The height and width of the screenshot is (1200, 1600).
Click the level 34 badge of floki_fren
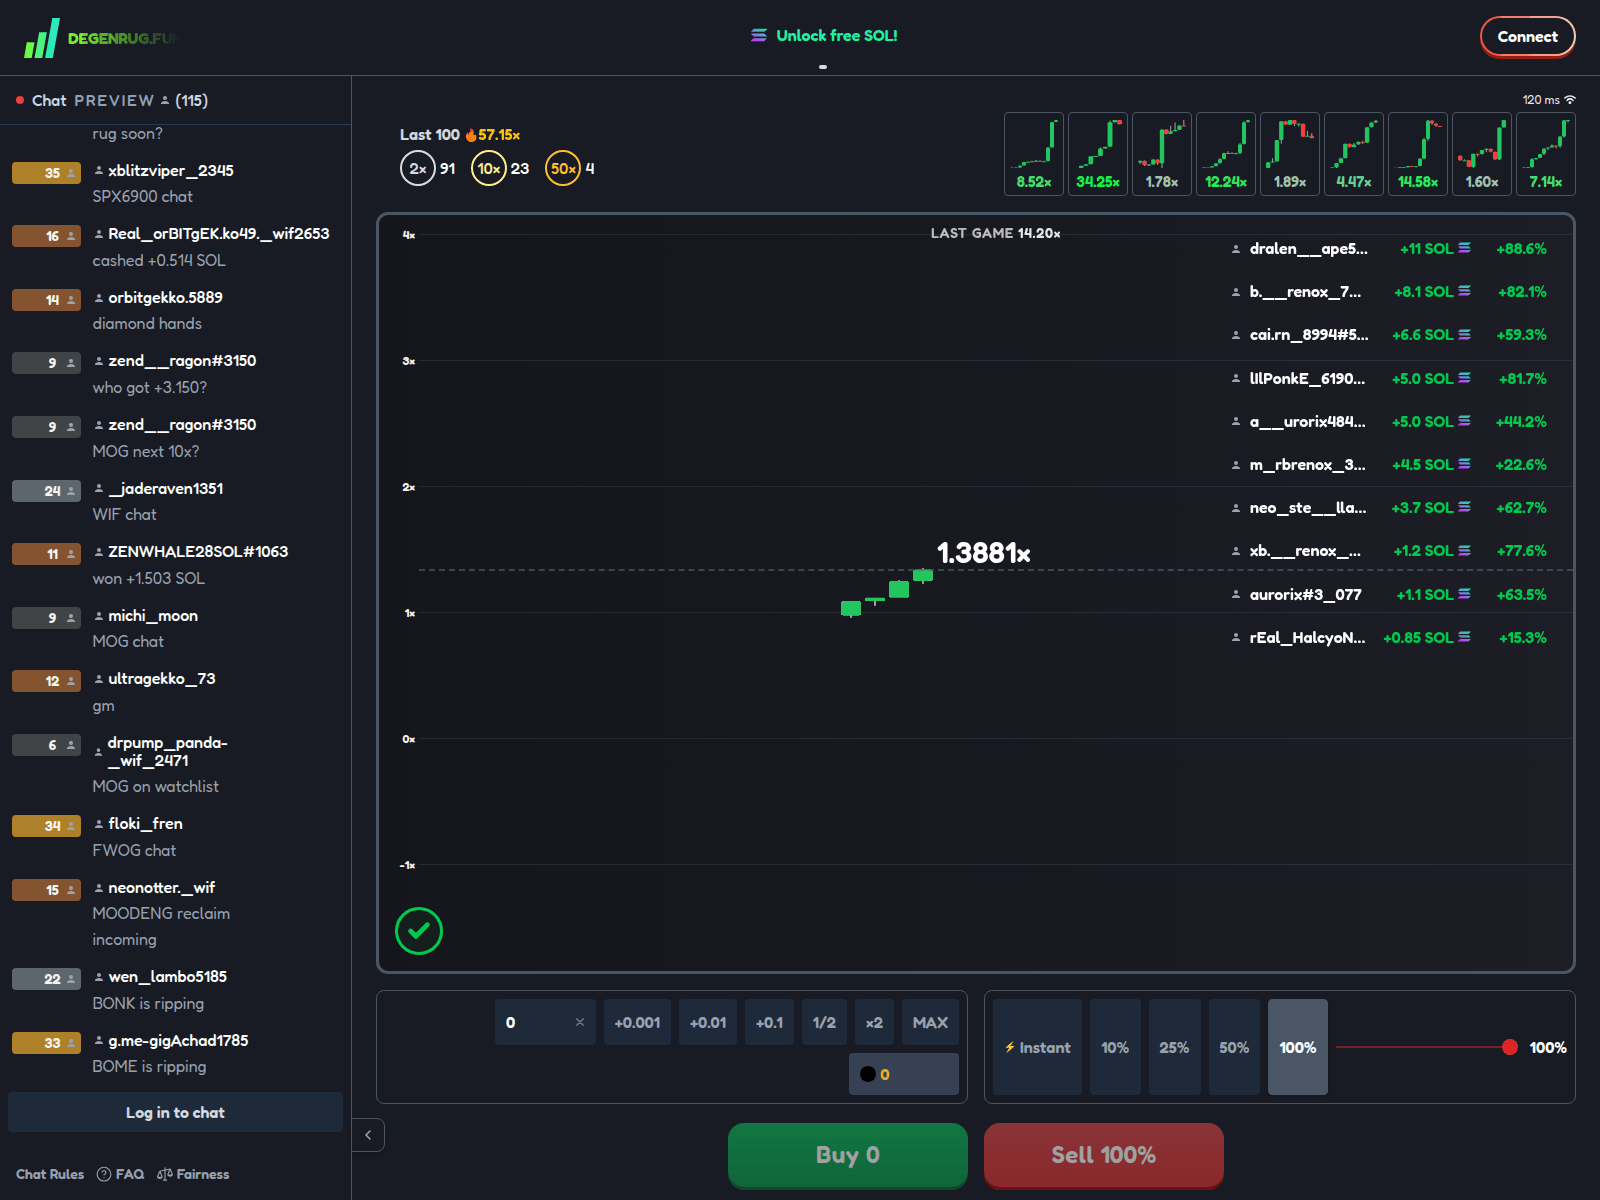pyautogui.click(x=46, y=826)
